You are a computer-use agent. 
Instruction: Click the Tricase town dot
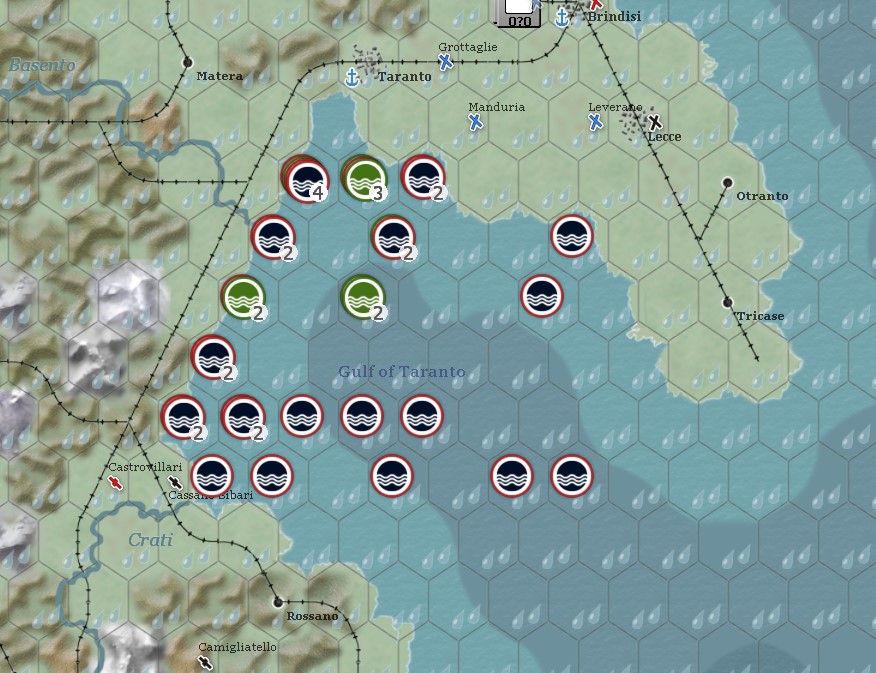tap(727, 302)
